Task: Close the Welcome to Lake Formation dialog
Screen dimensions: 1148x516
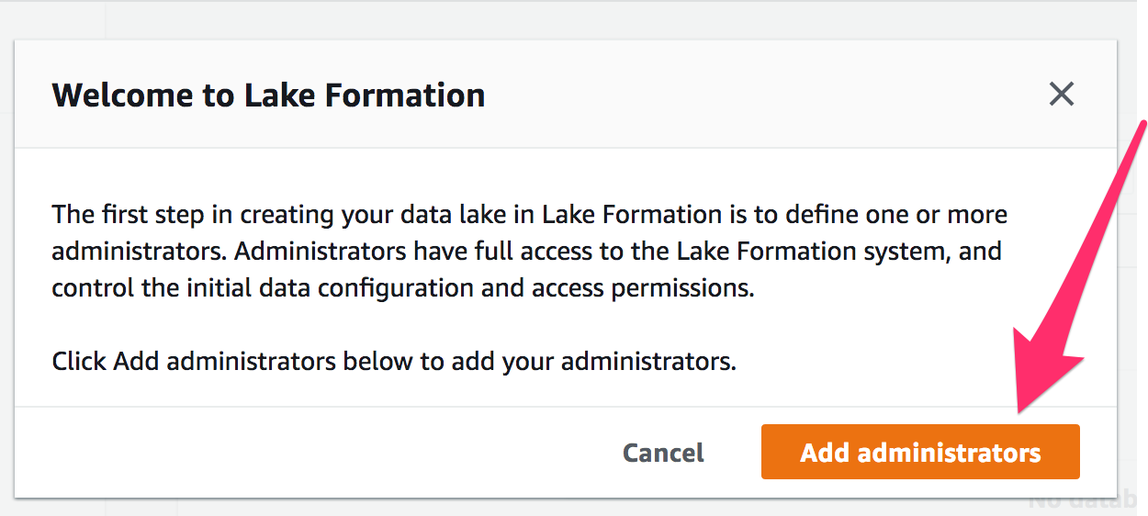Action: point(1061,95)
